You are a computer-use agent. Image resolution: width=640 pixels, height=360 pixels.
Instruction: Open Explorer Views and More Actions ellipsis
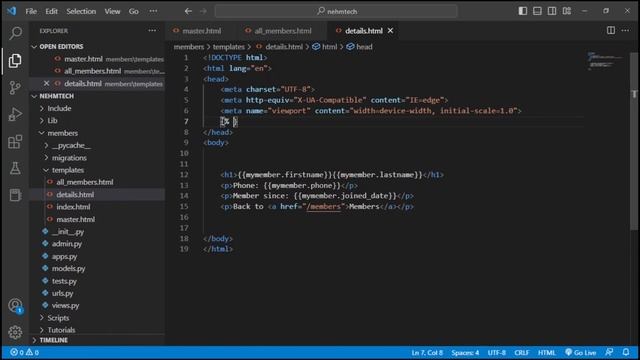pyautogui.click(x=152, y=31)
